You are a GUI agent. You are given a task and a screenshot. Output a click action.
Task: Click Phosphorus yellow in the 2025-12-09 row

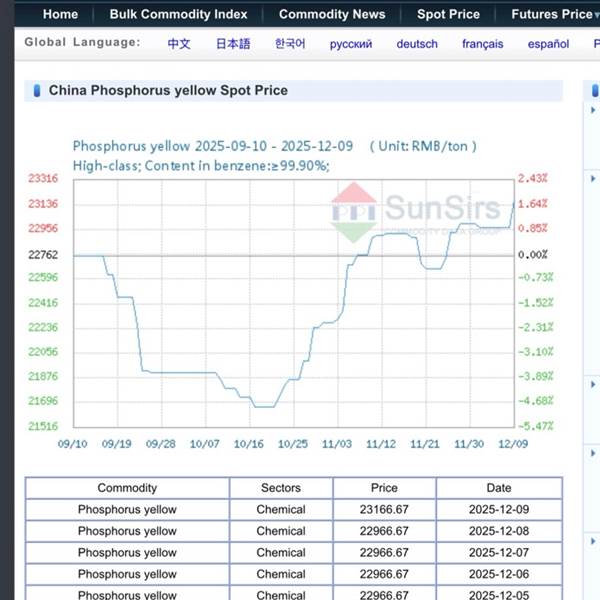coord(127,509)
